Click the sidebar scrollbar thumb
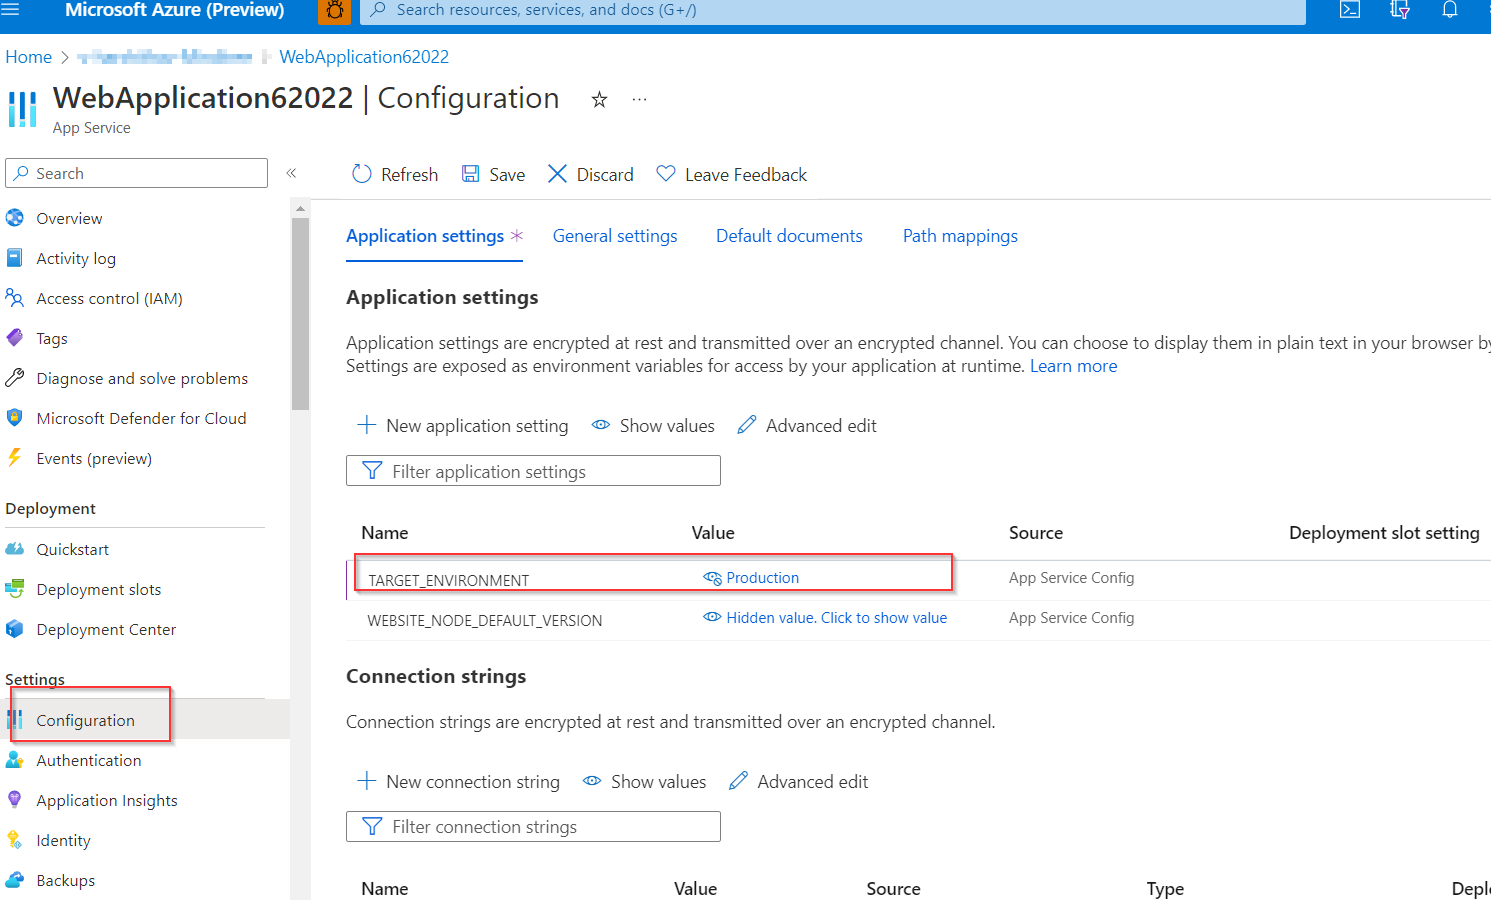 [x=300, y=314]
